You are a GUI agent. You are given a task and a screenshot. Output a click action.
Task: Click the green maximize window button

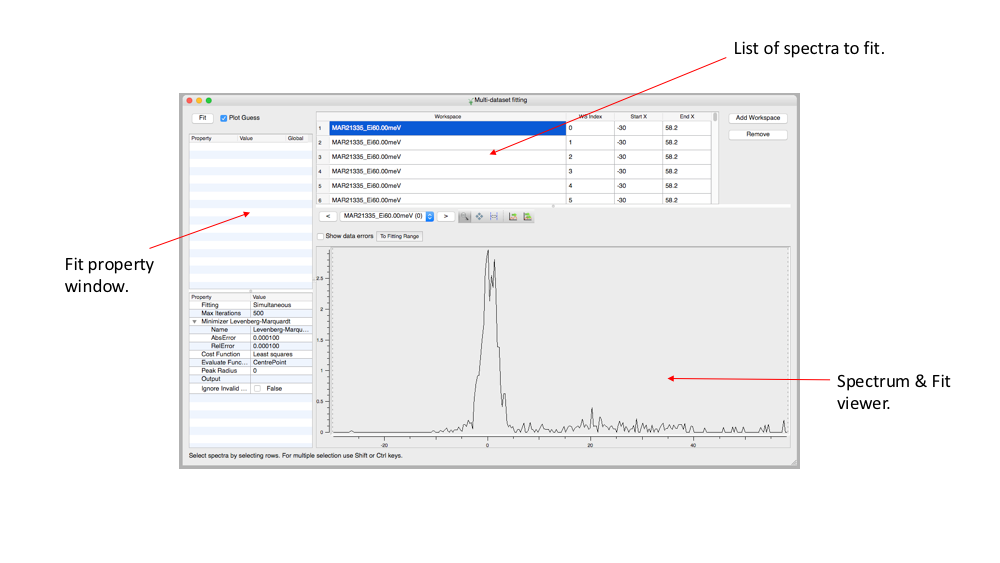point(209,100)
